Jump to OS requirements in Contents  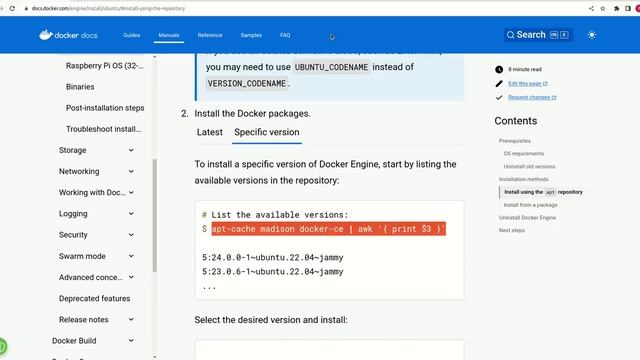pyautogui.click(x=524, y=153)
